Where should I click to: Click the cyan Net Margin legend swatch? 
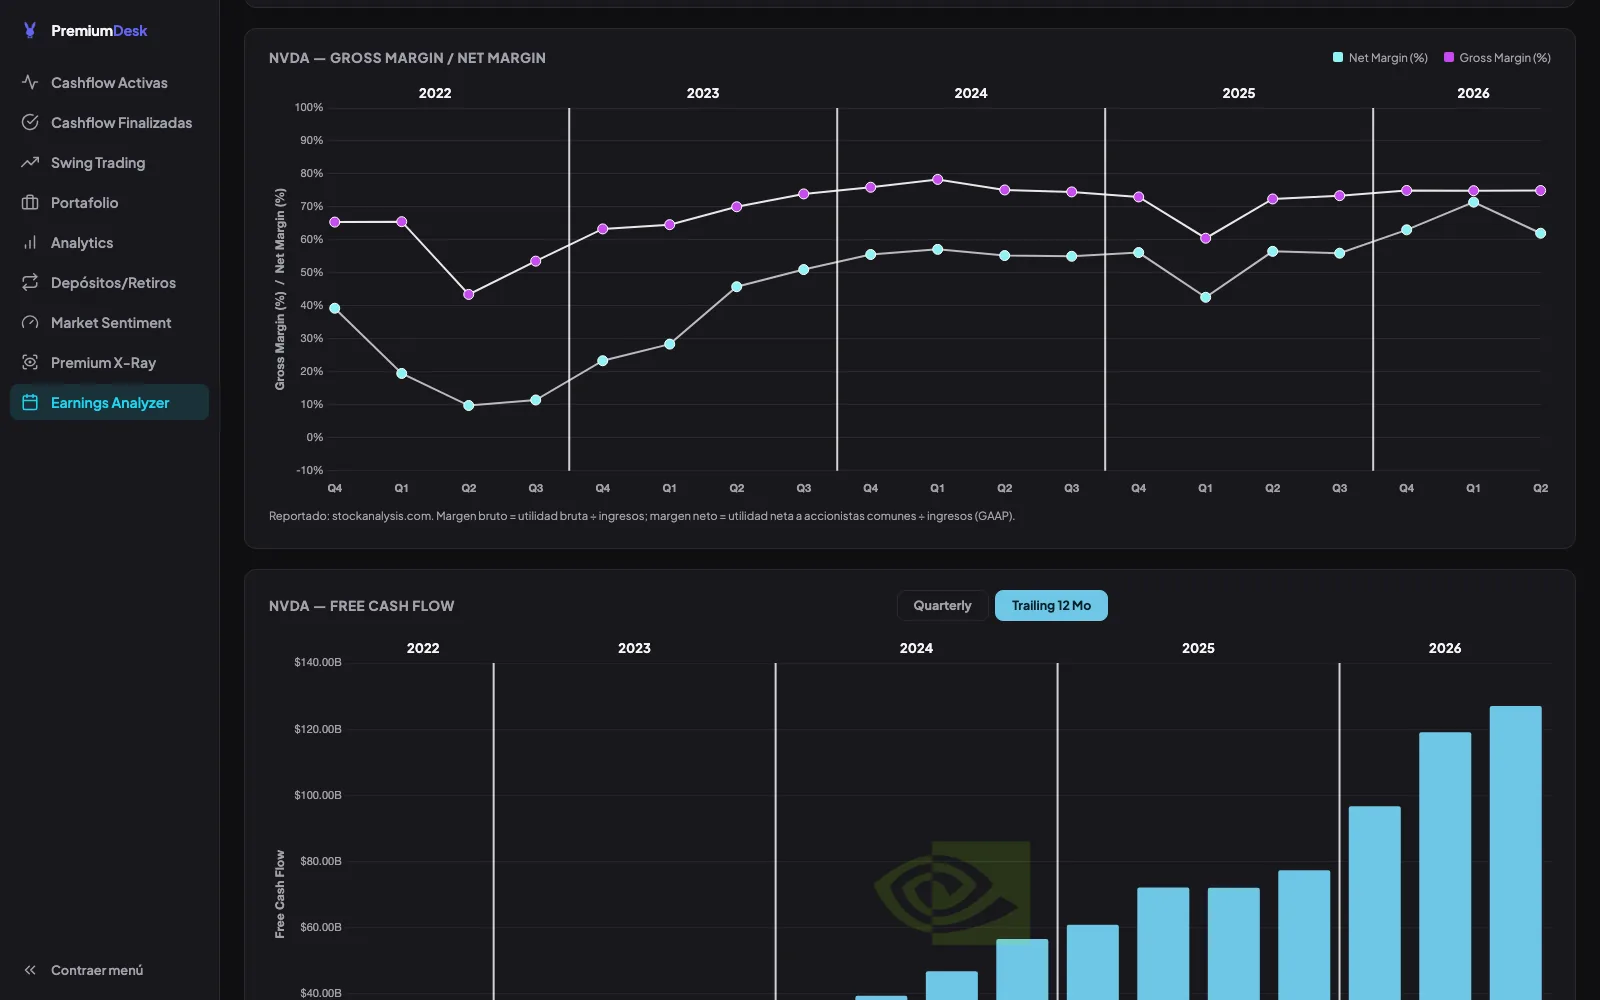[x=1338, y=58]
